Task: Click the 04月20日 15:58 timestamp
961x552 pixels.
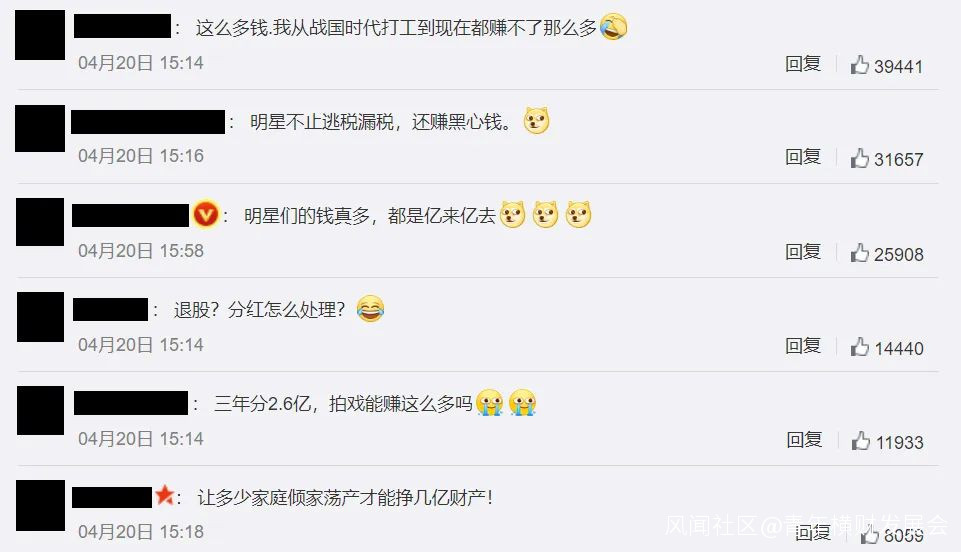Action: pyautogui.click(x=141, y=251)
